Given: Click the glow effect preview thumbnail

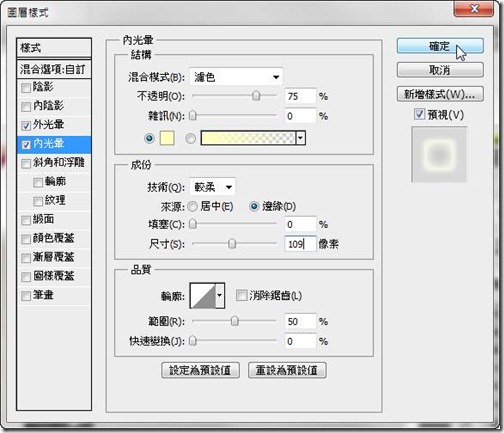Looking at the screenshot, I should coord(439,154).
